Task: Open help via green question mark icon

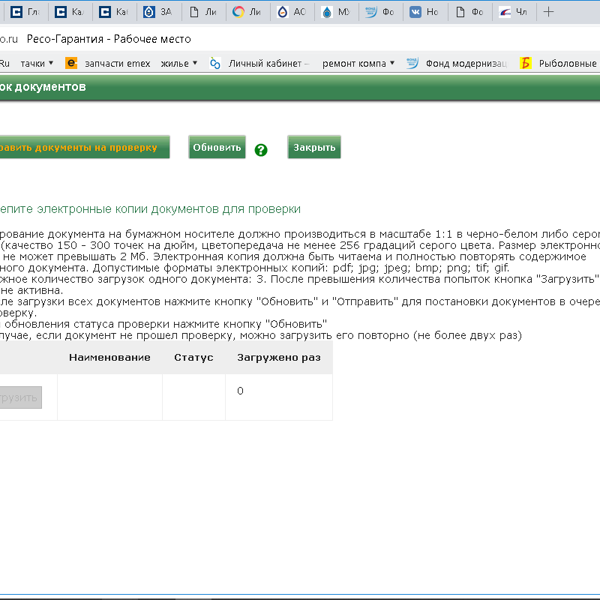Action: 261,150
